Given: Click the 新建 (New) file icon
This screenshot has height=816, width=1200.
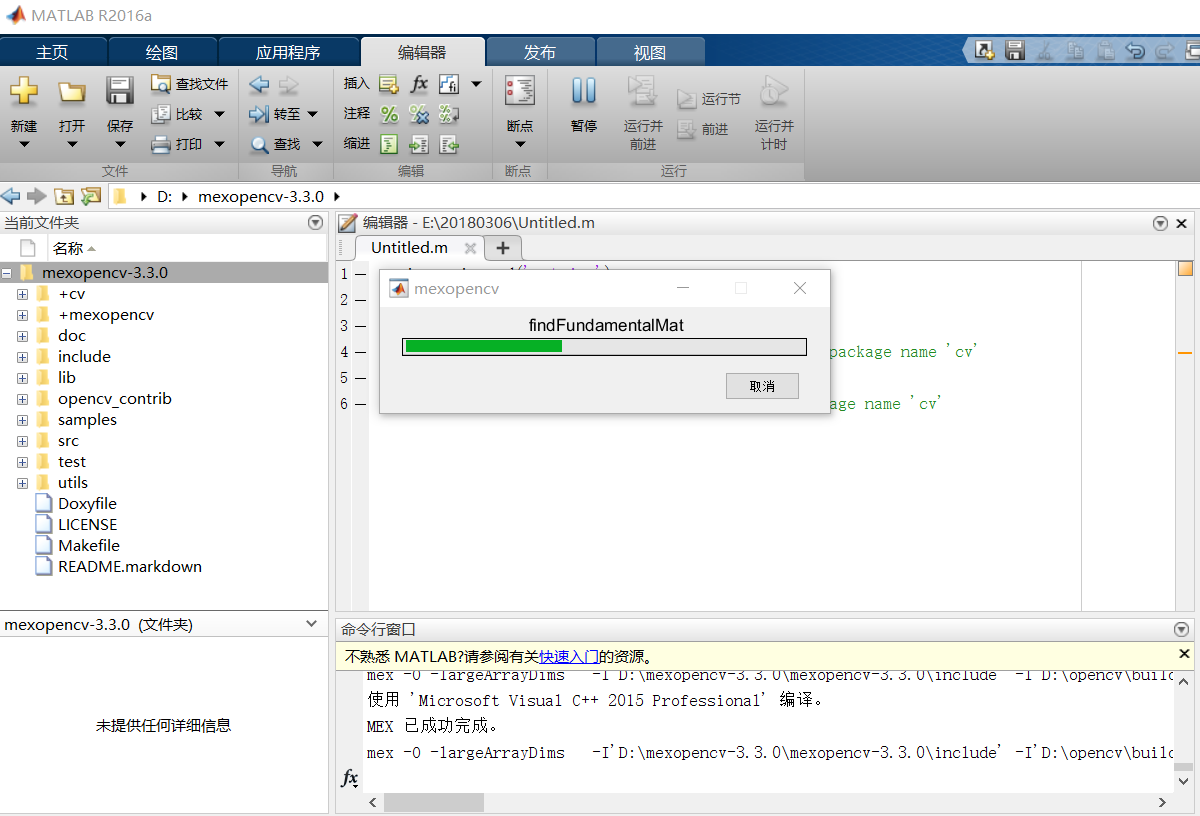Looking at the screenshot, I should tap(24, 92).
